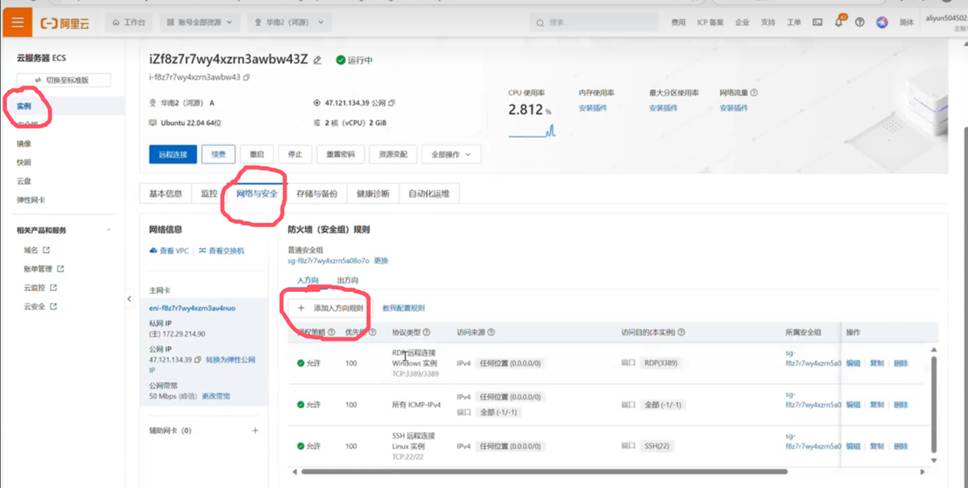Click the edit pencil next to instance name
968x488 pixels.
click(x=318, y=61)
